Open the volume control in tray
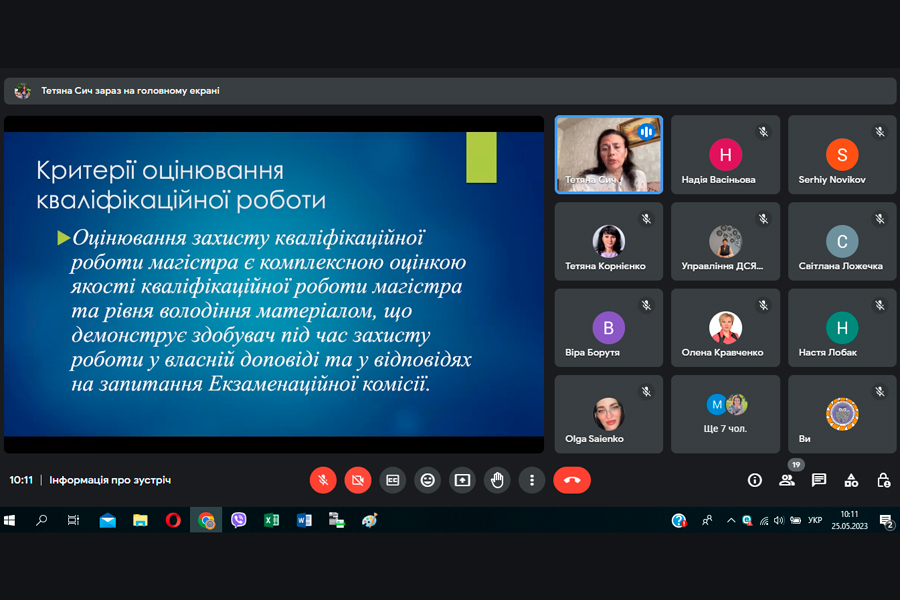The height and width of the screenshot is (600, 900). 779,520
